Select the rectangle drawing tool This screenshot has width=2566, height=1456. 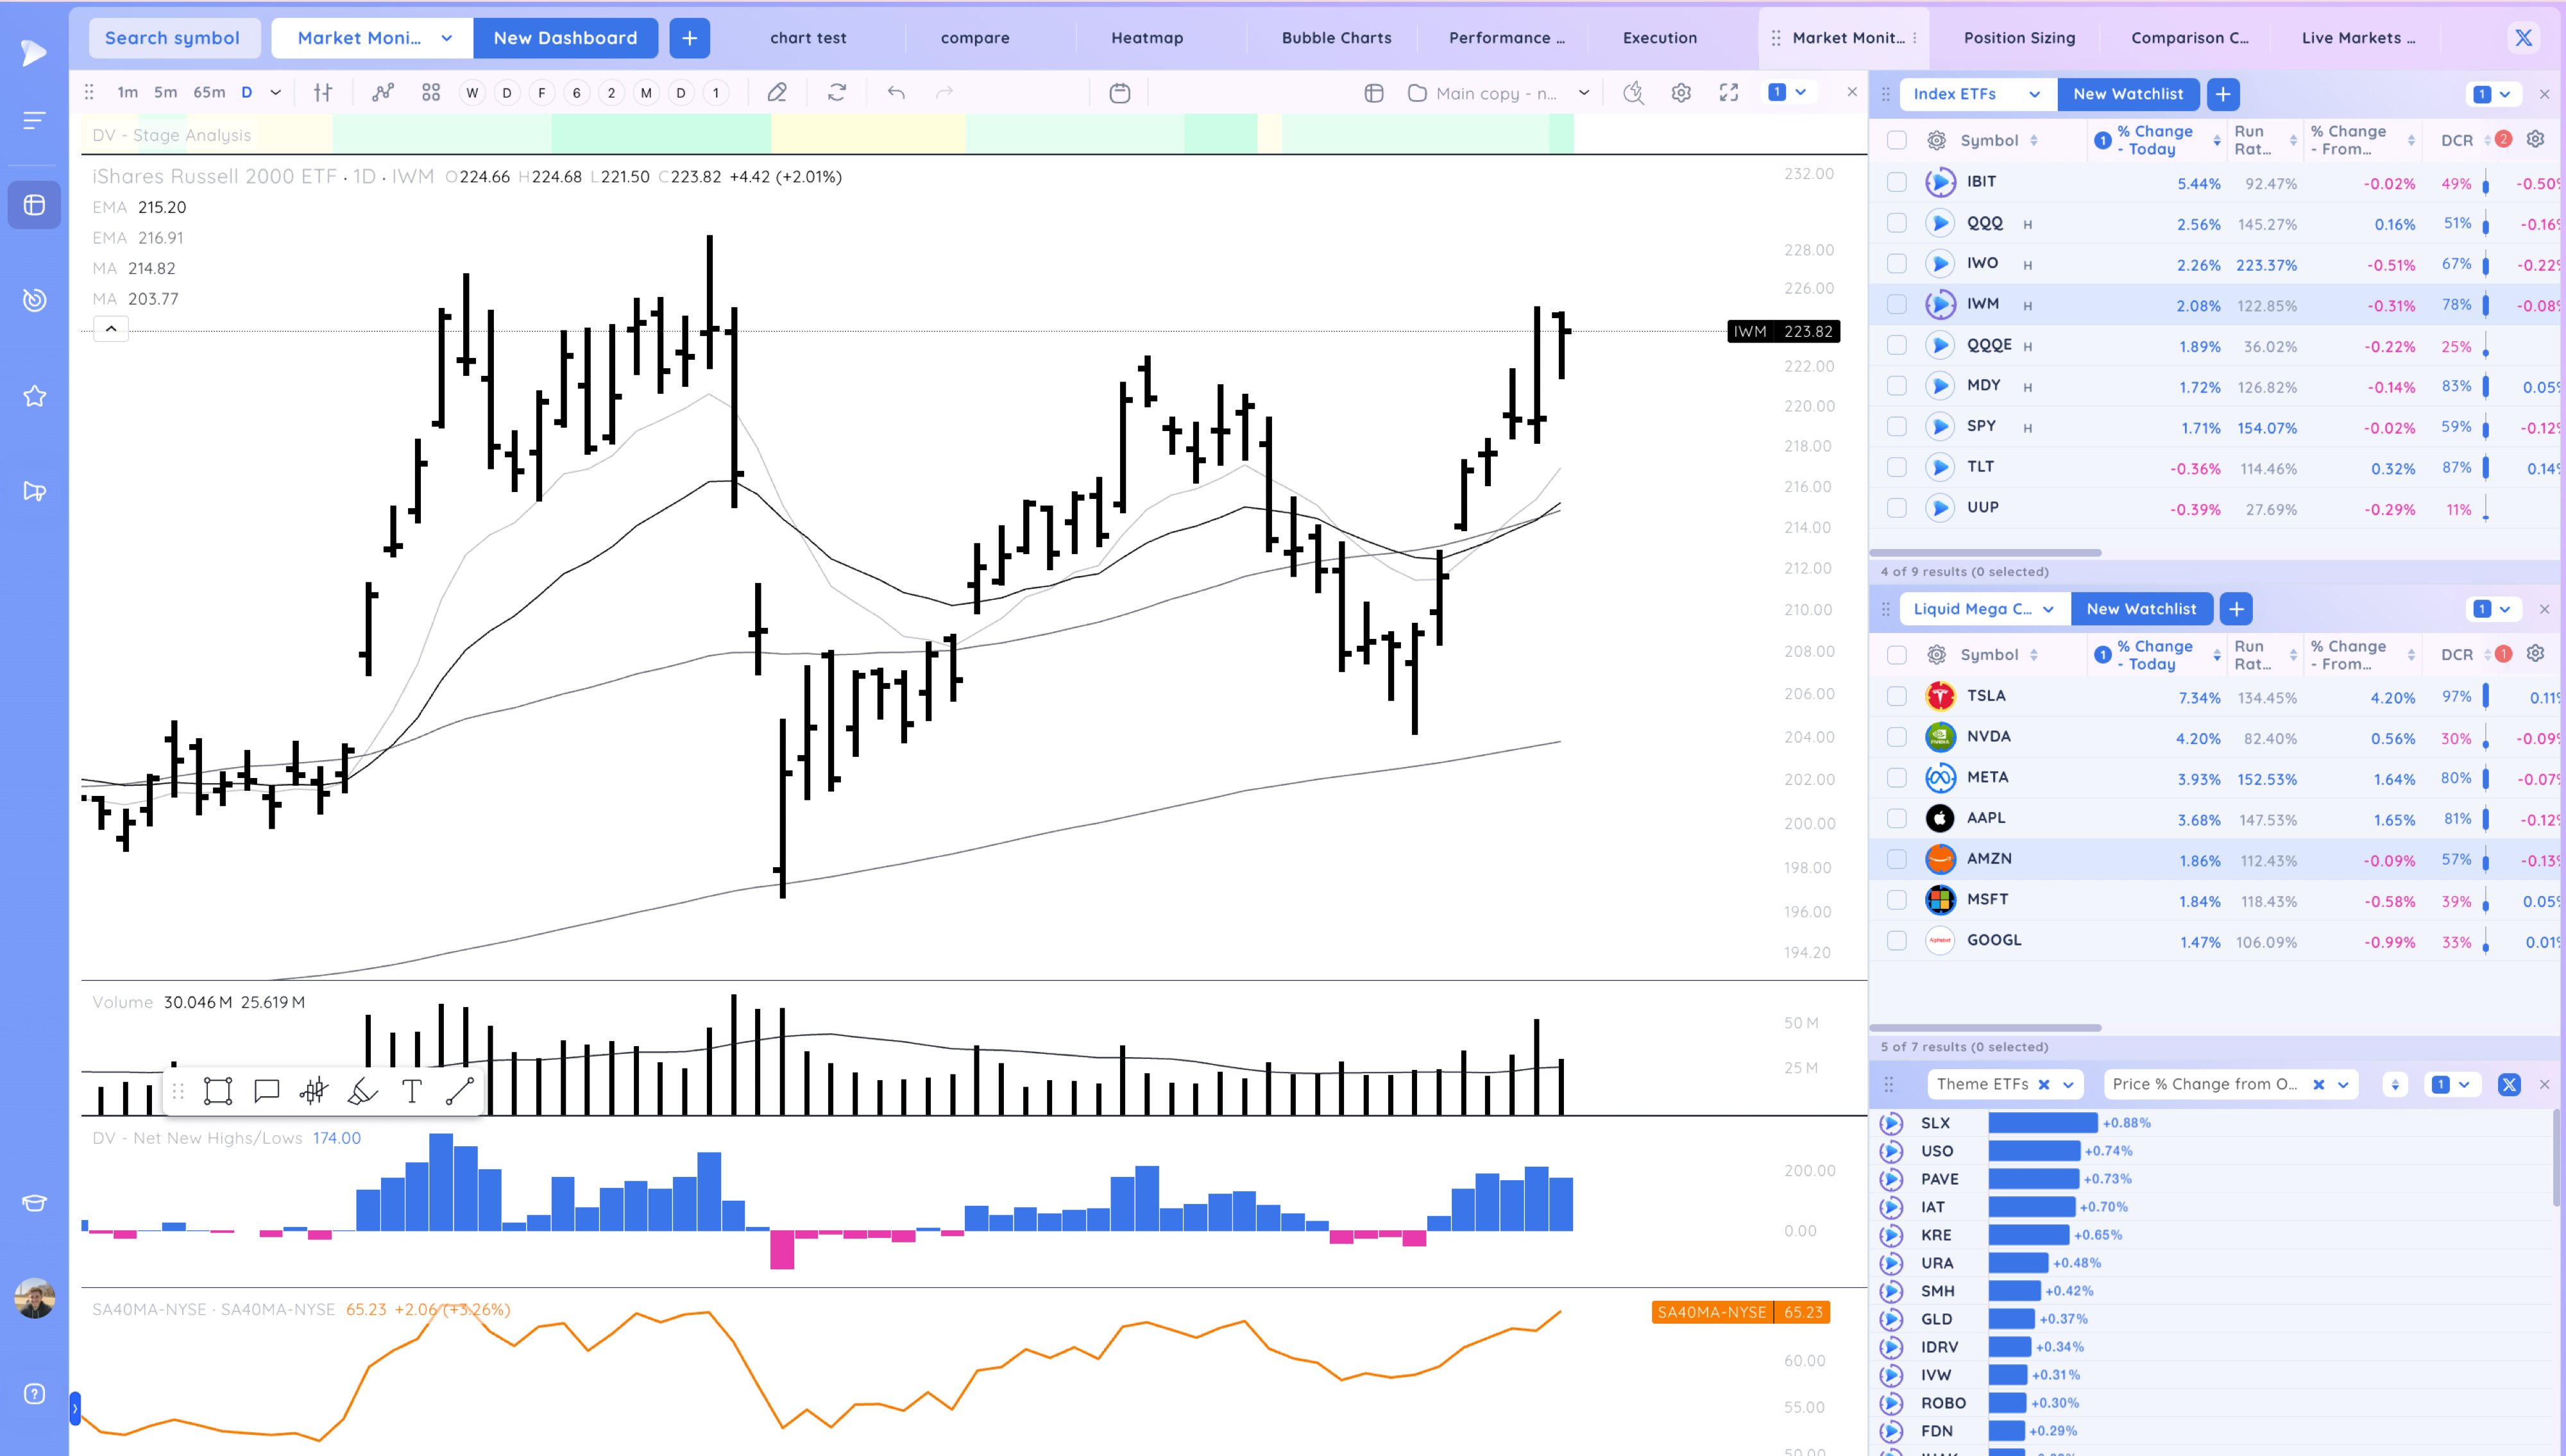pyautogui.click(x=218, y=1091)
